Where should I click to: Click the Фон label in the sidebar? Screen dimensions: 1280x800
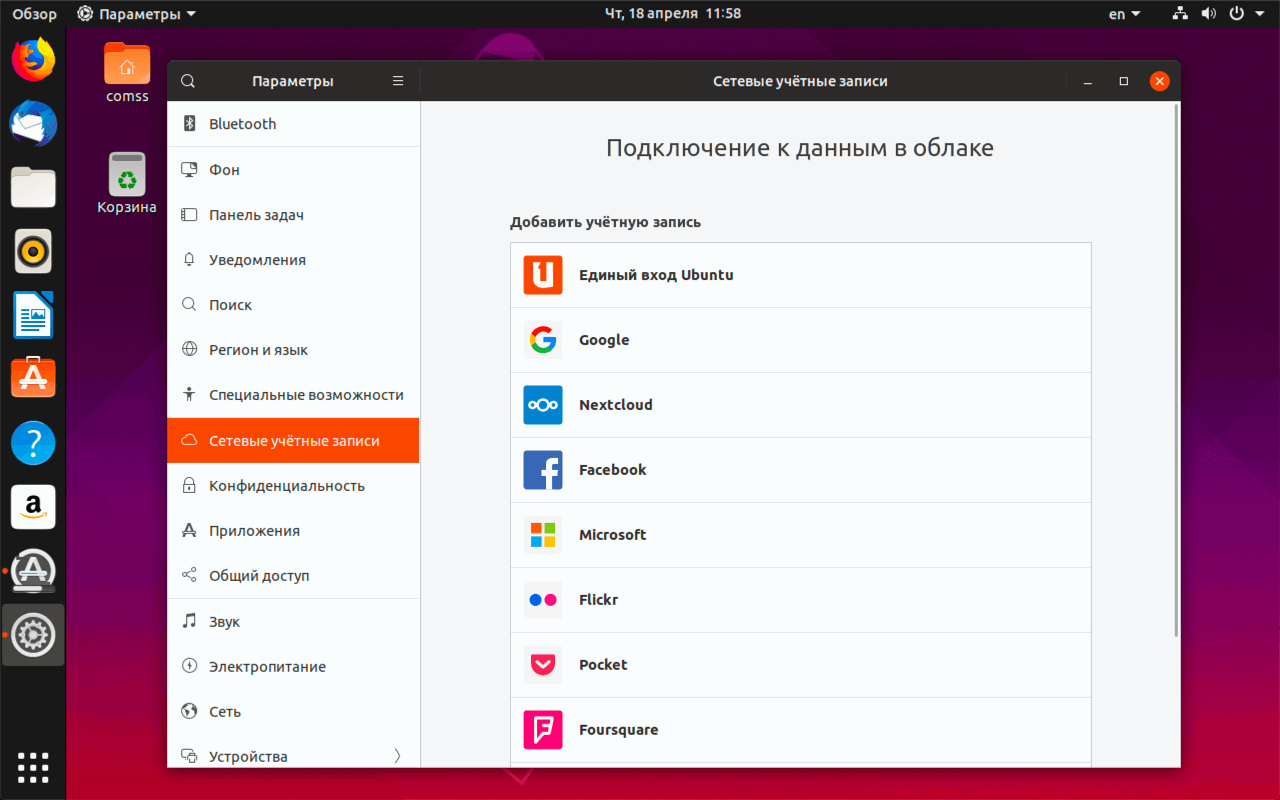[224, 170]
